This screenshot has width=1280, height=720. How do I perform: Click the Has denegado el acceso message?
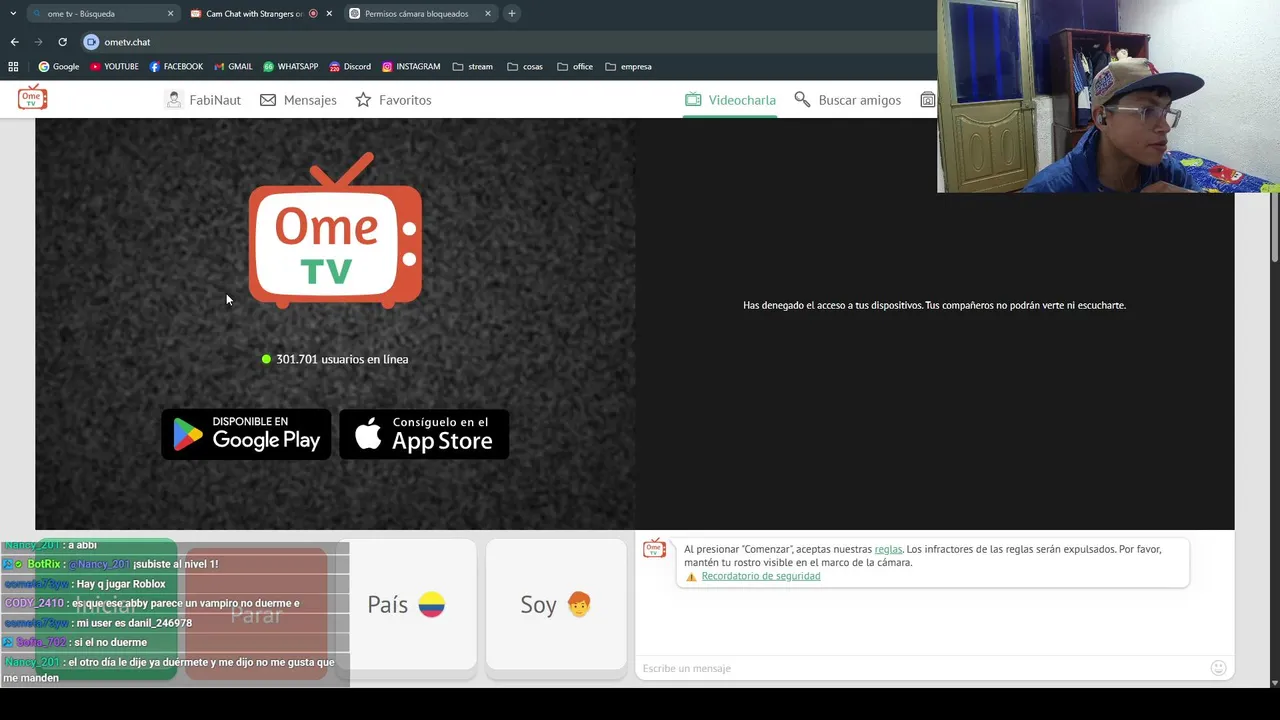[x=934, y=305]
